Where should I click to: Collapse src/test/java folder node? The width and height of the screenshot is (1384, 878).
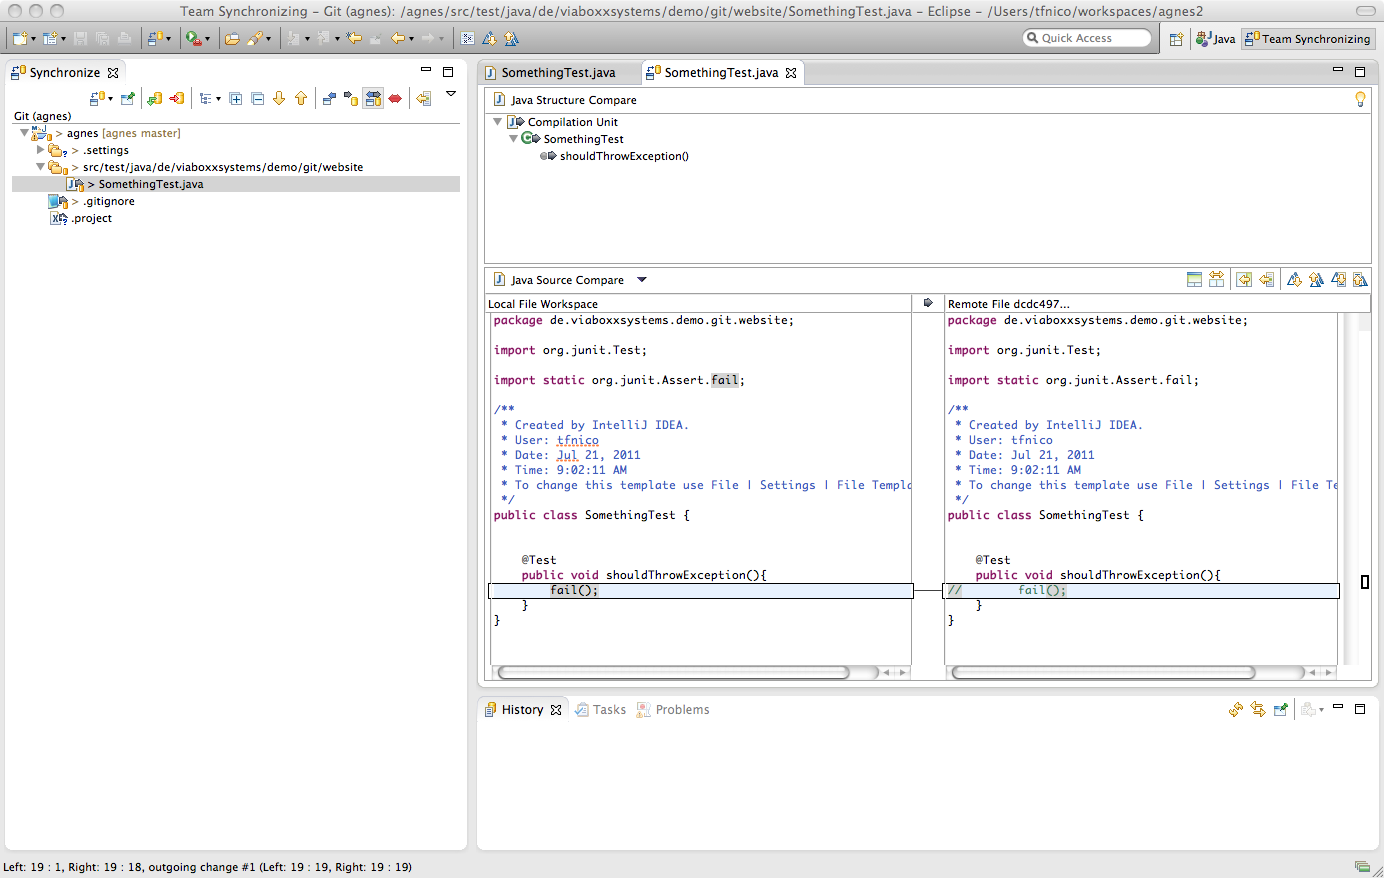click(x=40, y=167)
